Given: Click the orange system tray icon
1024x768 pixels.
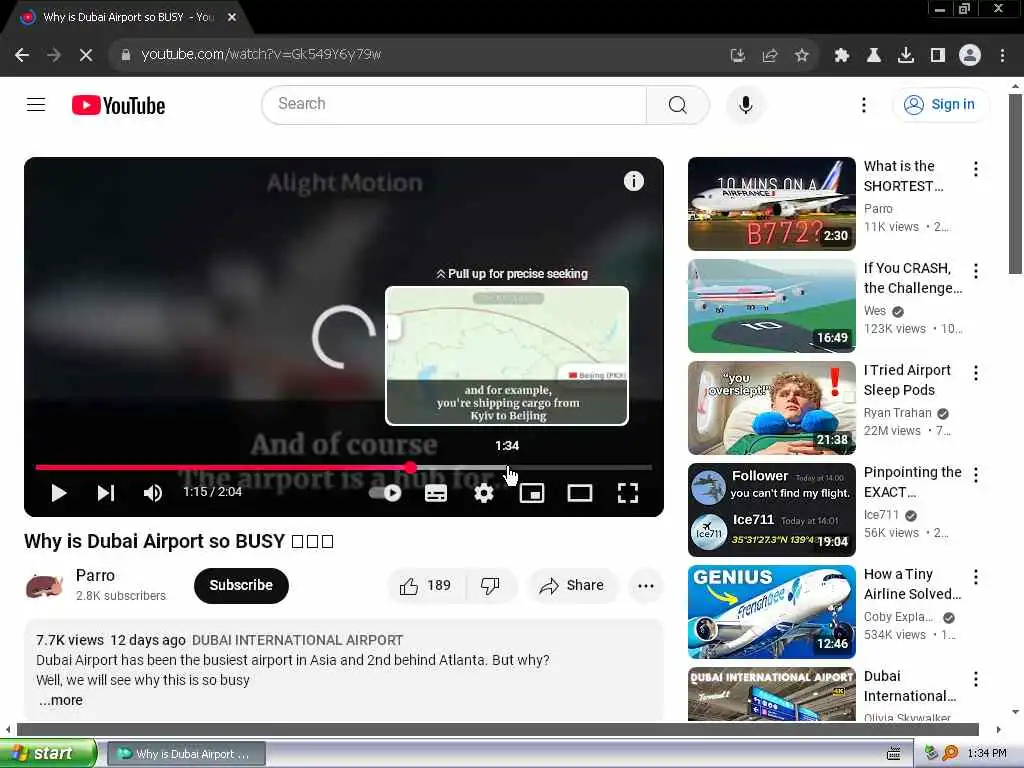Looking at the screenshot, I should click(950, 753).
